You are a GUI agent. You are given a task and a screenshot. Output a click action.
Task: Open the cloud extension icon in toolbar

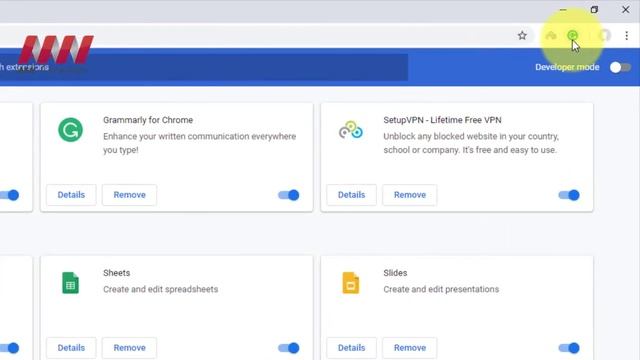[551, 36]
